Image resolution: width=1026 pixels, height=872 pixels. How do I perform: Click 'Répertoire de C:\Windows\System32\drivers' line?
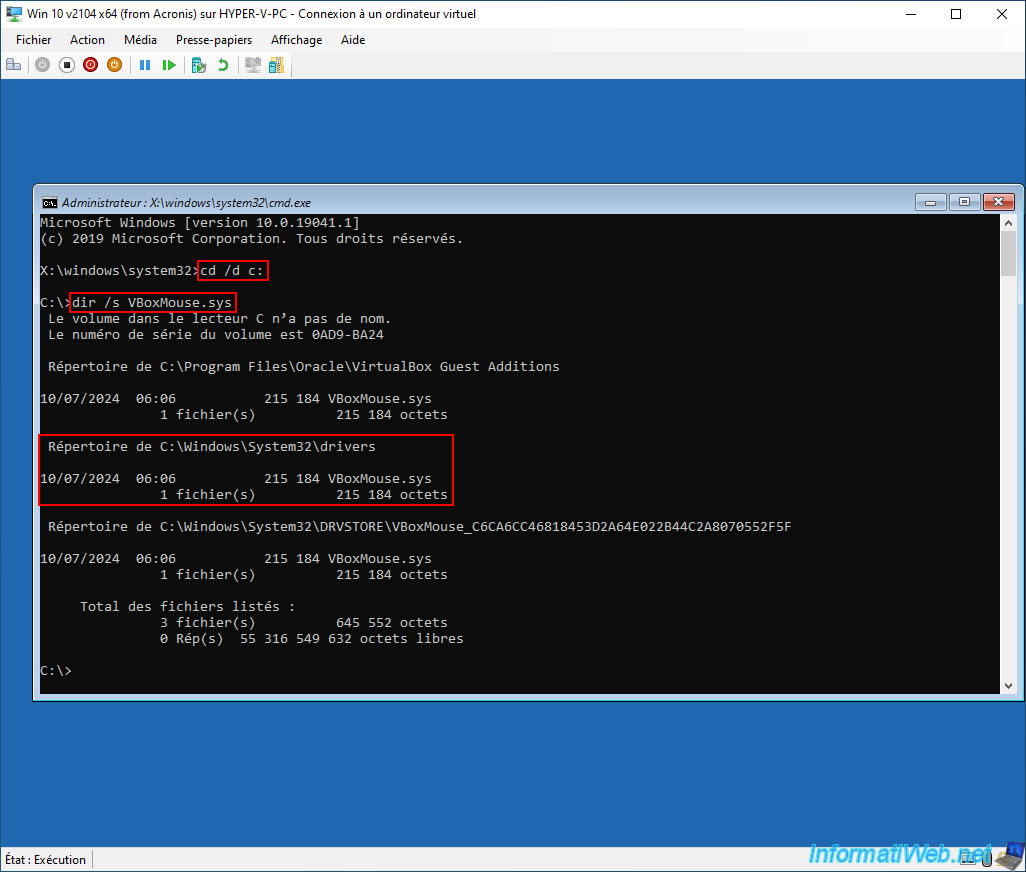click(211, 447)
